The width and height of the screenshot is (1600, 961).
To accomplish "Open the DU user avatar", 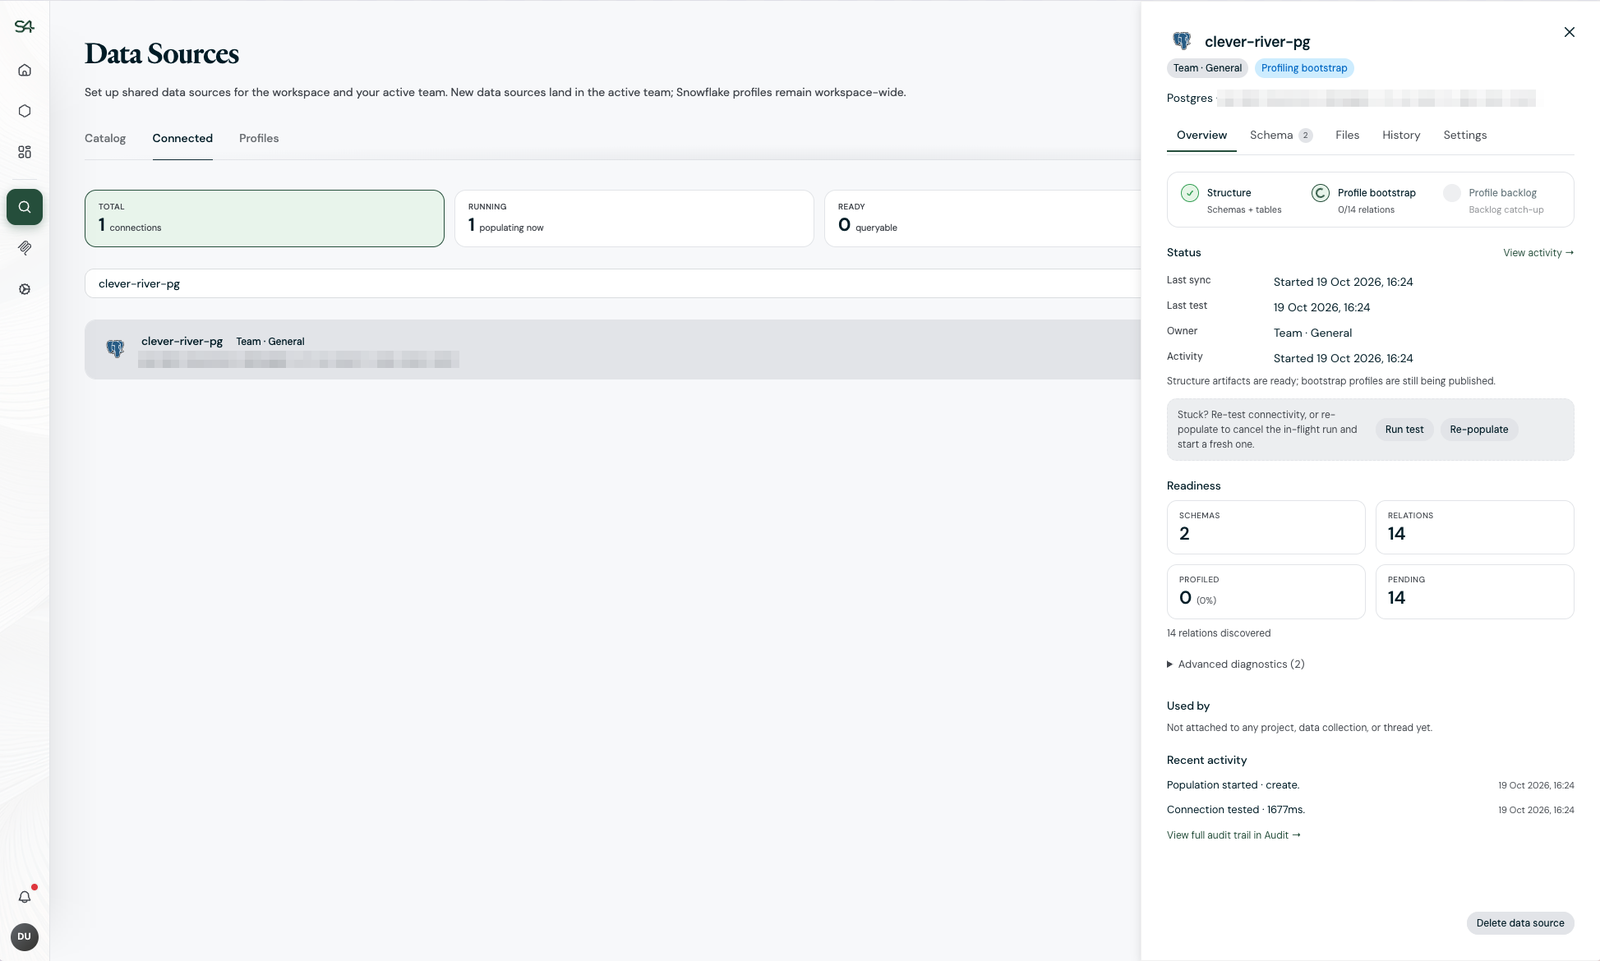I will point(24,937).
